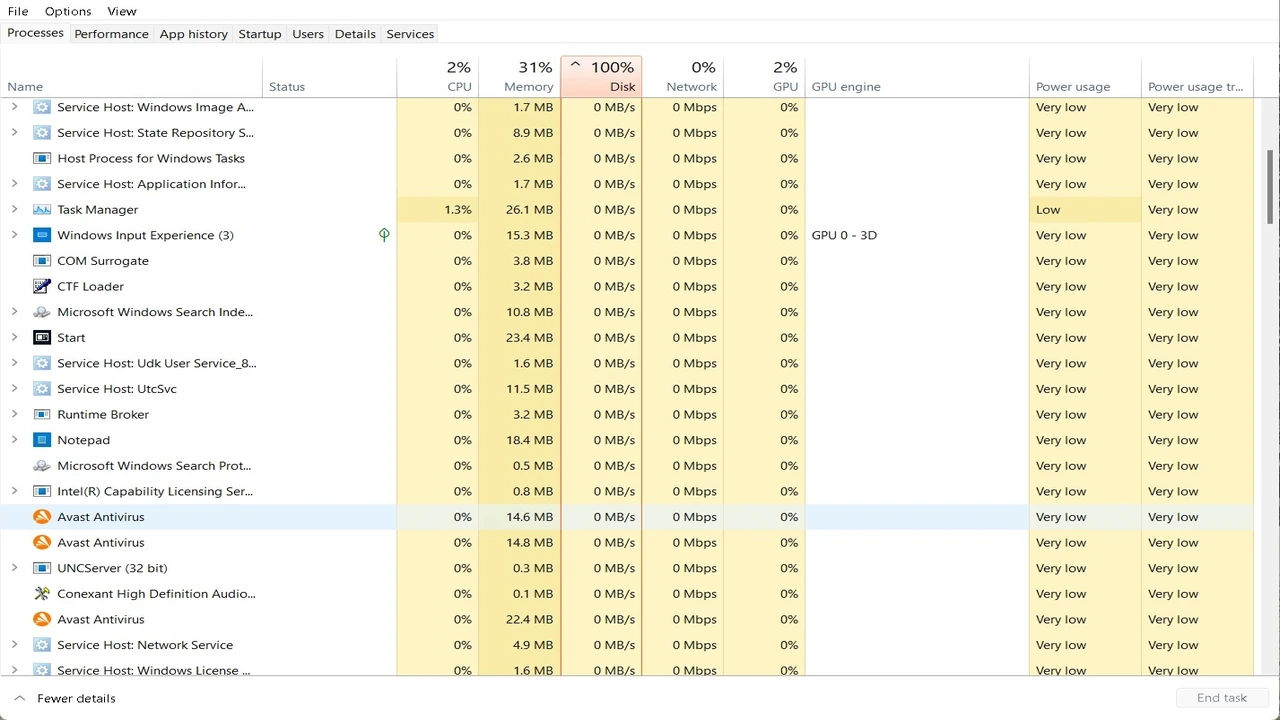Select the Service Host: Windows License row
Viewport: 1280px width, 720px height.
(626, 669)
